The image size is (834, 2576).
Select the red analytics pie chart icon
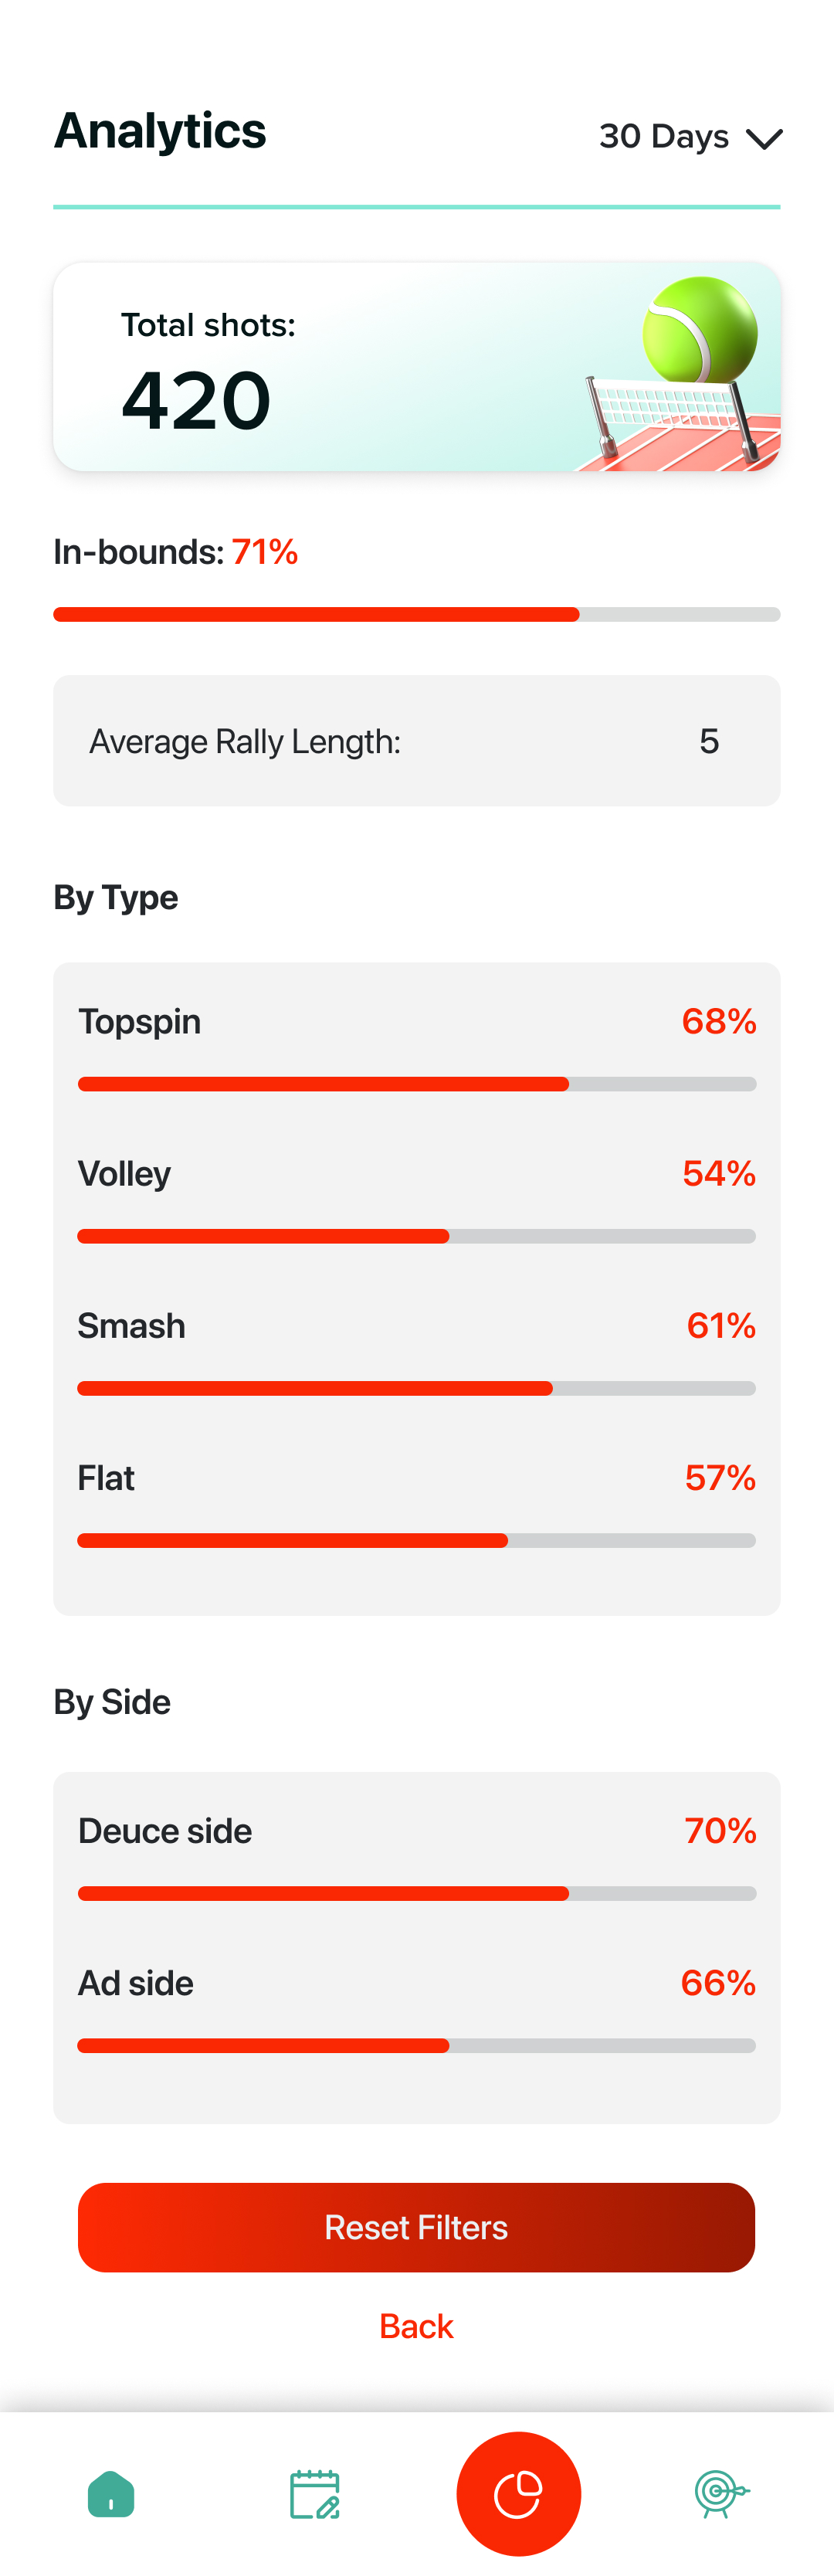click(x=518, y=2493)
